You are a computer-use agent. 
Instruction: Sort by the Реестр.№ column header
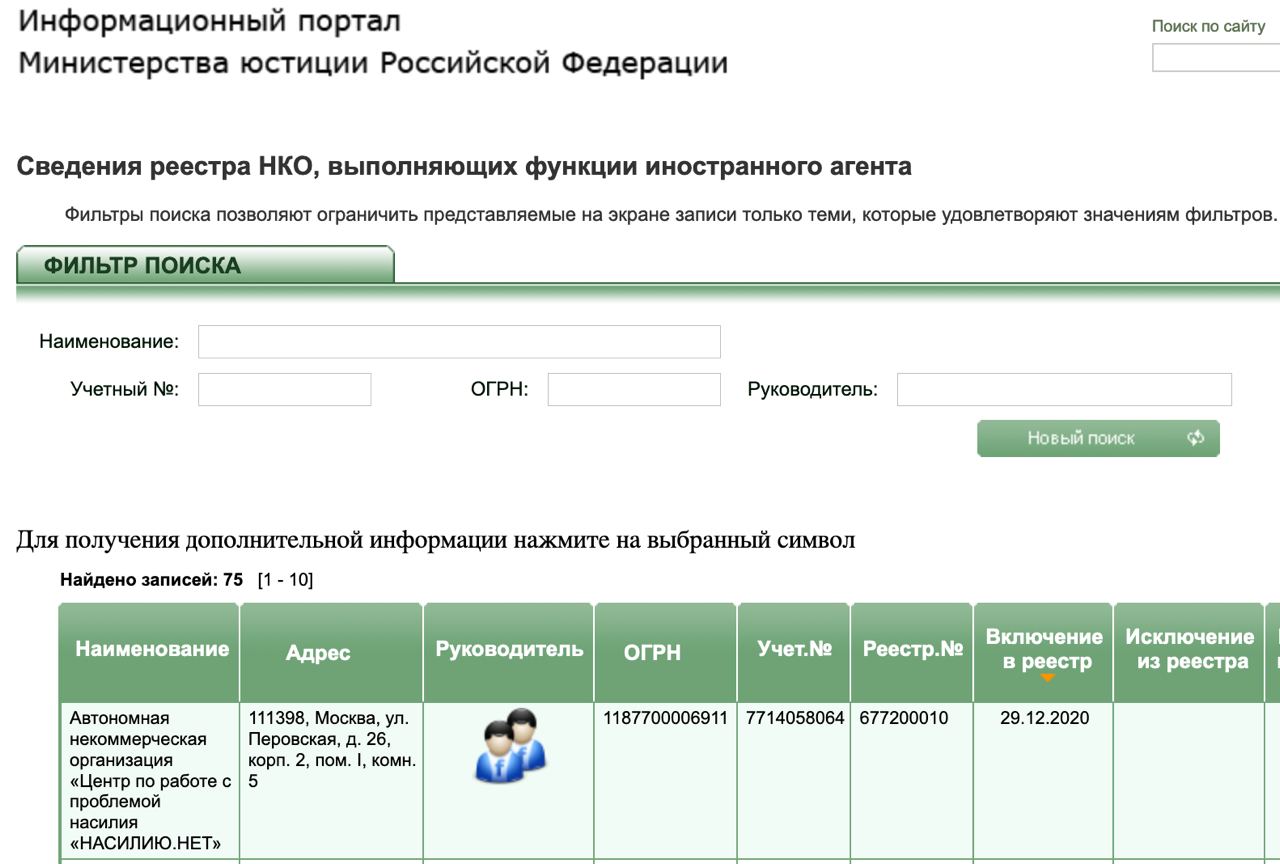[x=912, y=651]
